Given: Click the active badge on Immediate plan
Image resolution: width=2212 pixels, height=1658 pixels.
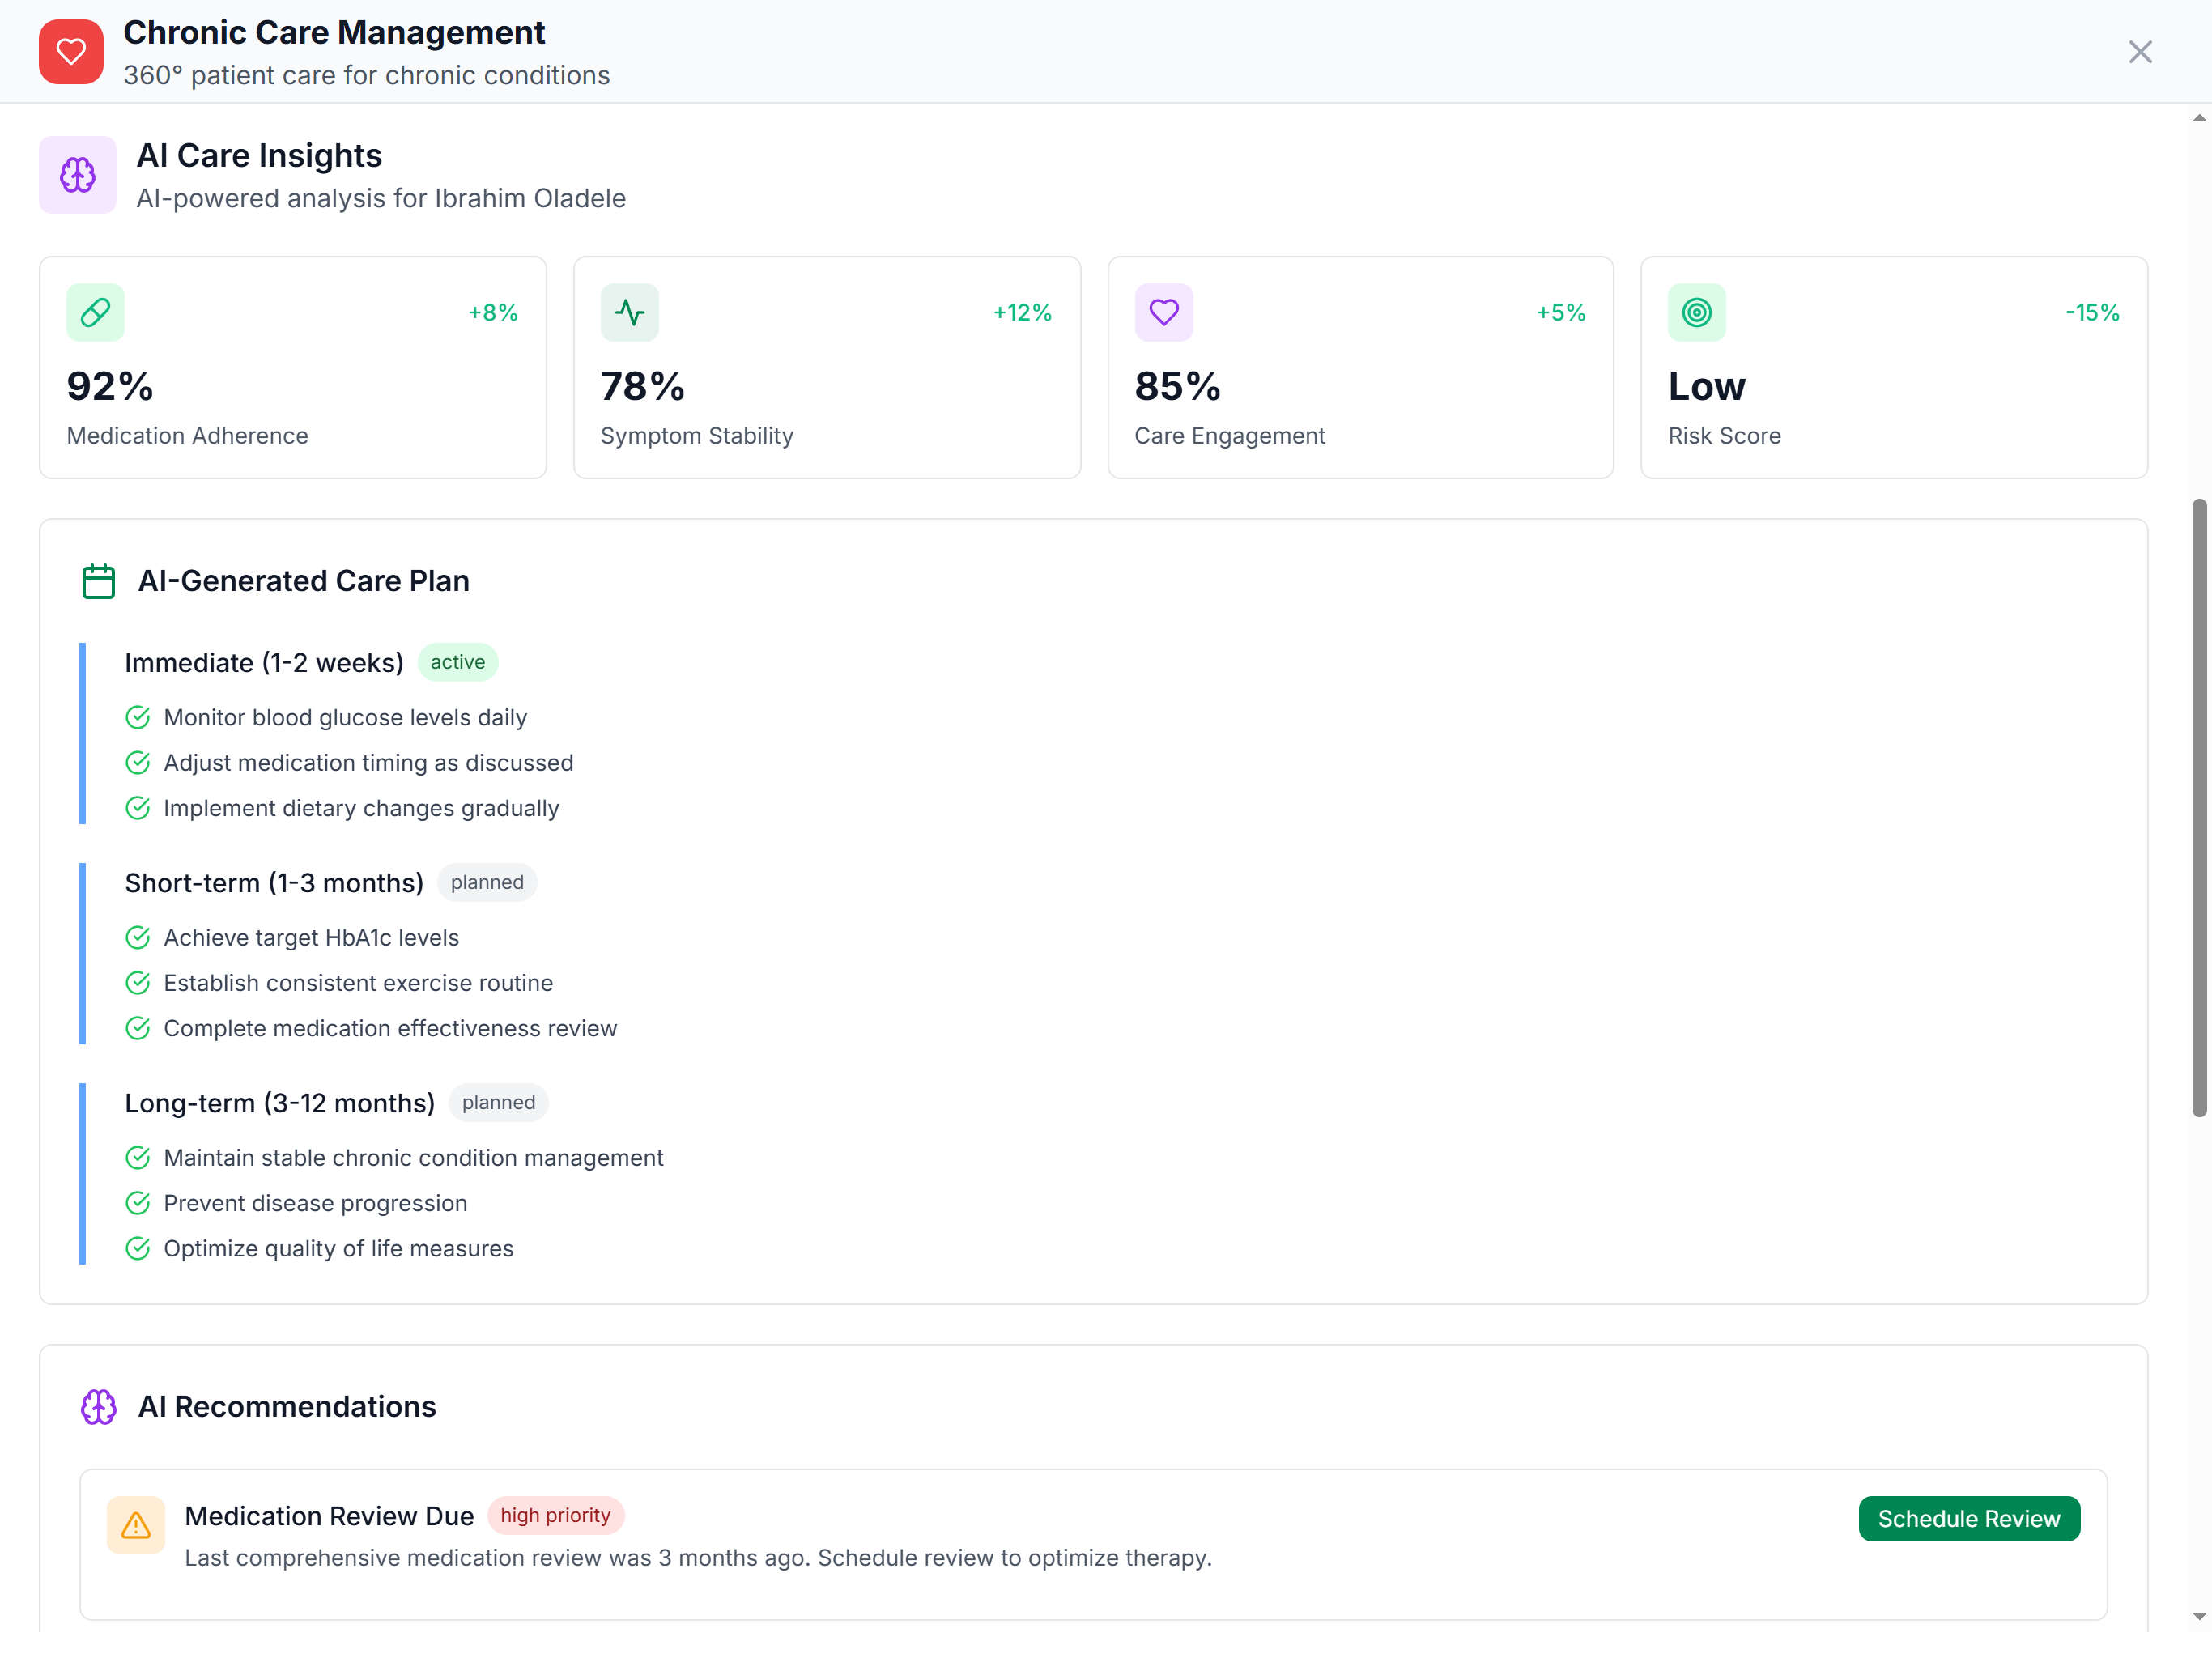Looking at the screenshot, I should pyautogui.click(x=457, y=662).
